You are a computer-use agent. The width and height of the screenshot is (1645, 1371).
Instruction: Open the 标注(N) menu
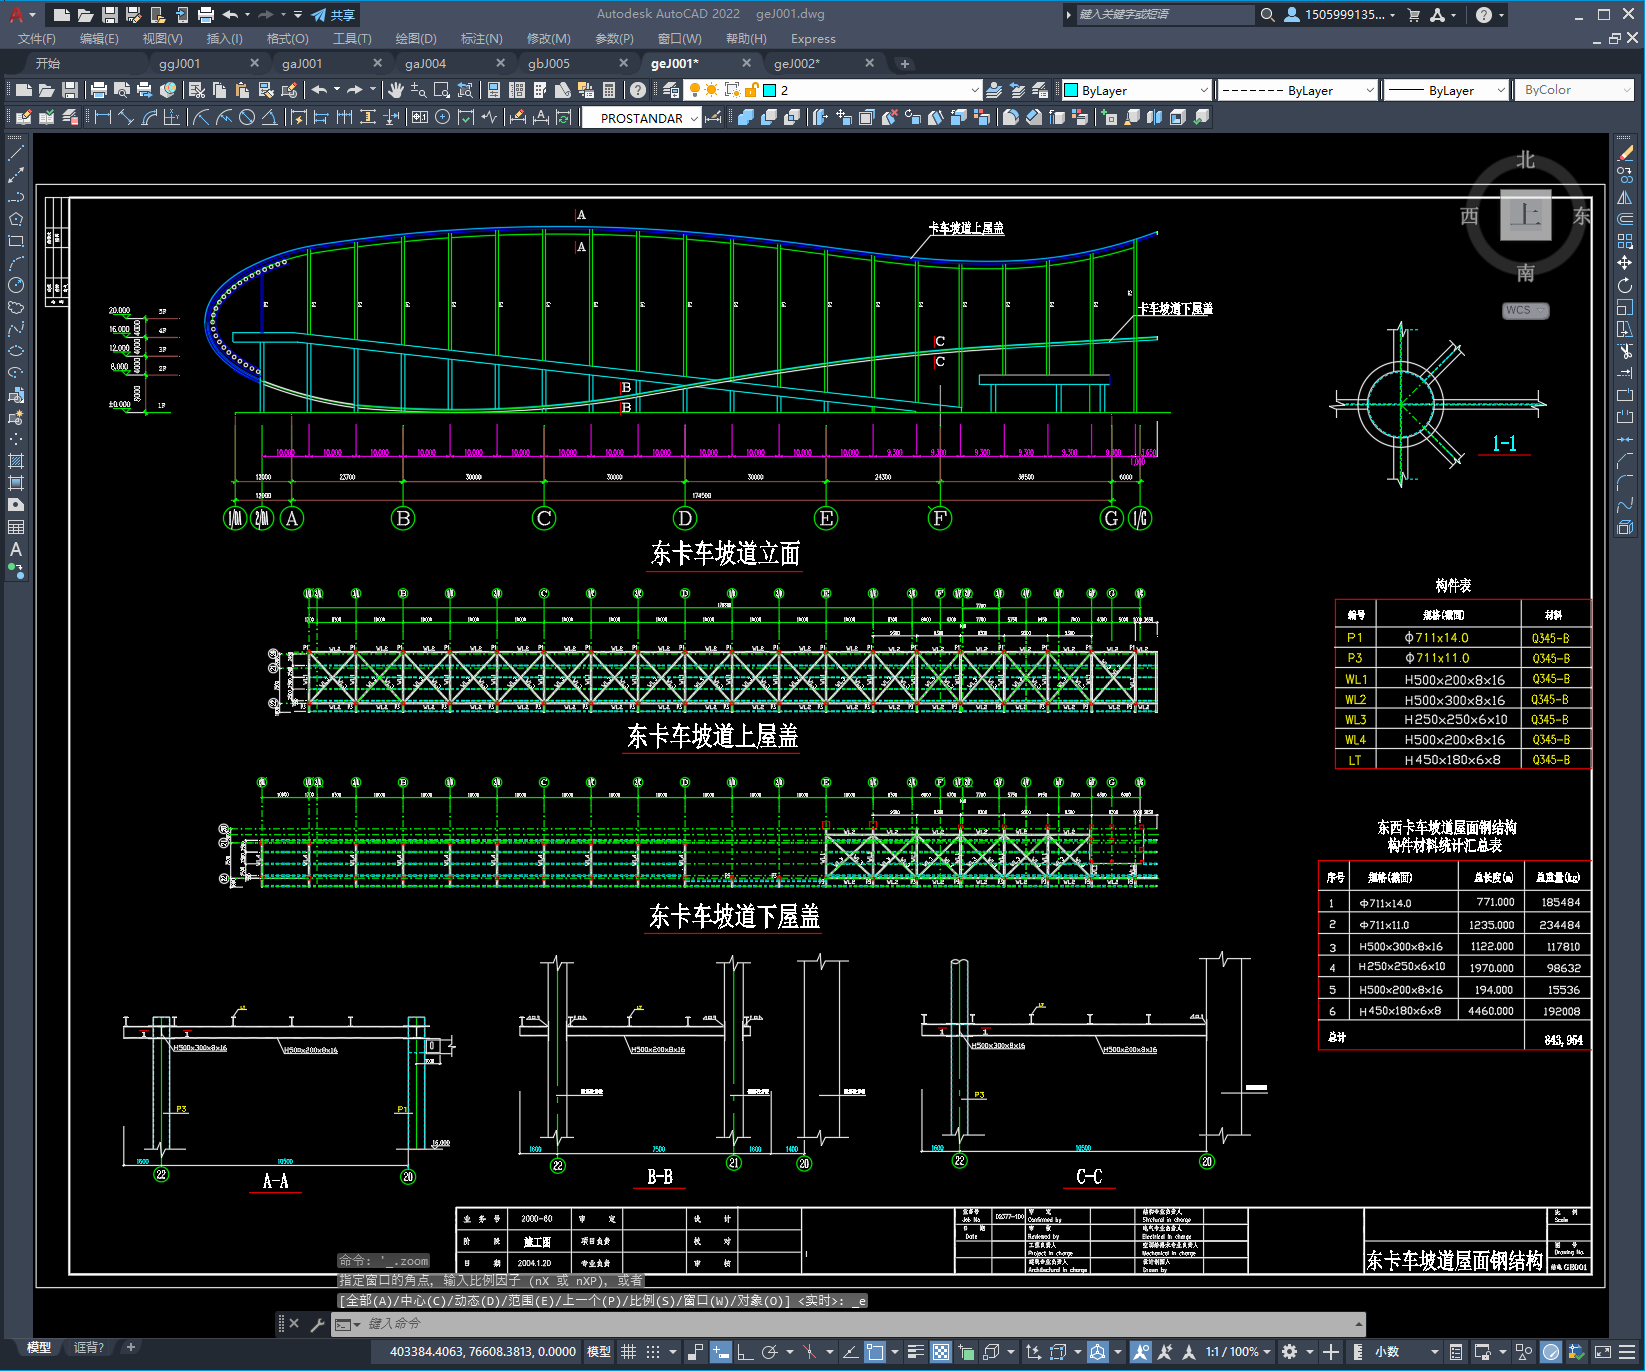pos(481,38)
